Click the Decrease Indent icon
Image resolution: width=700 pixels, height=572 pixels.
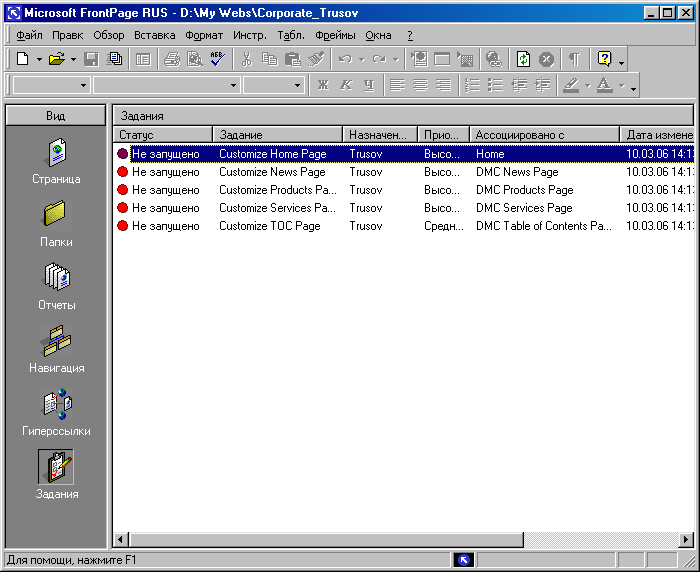tap(519, 85)
